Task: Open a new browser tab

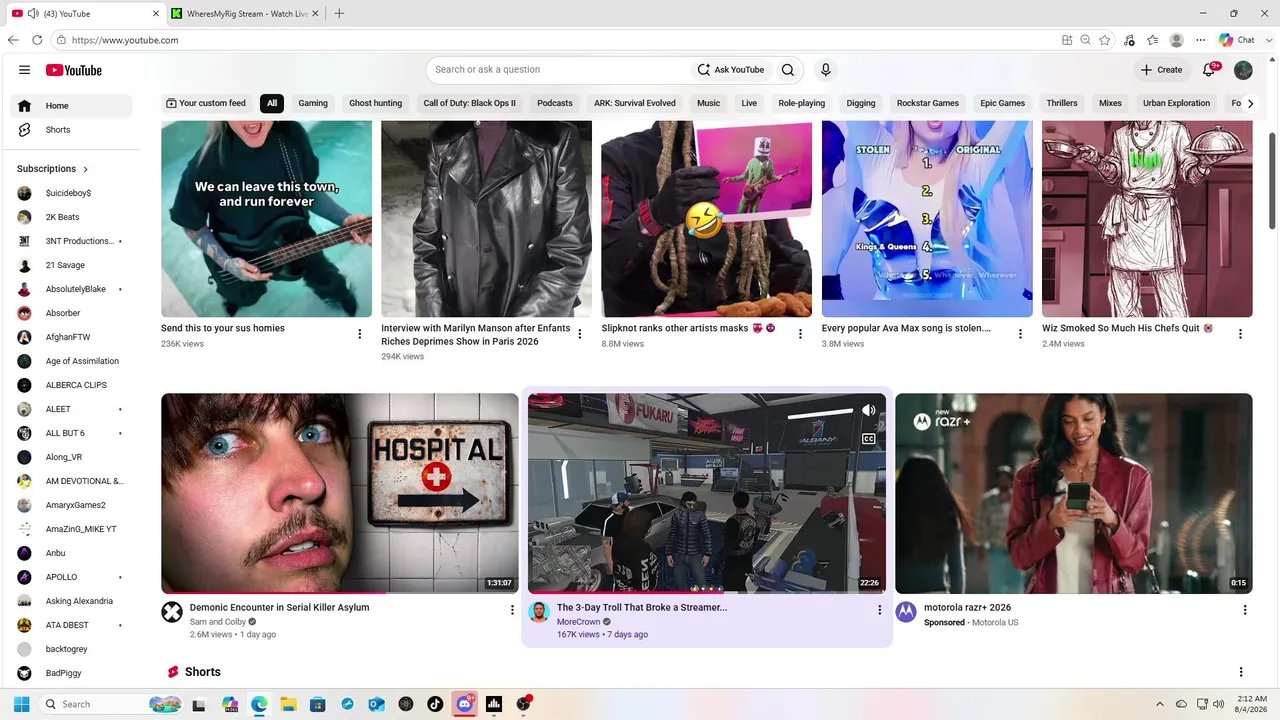Action: tap(339, 14)
